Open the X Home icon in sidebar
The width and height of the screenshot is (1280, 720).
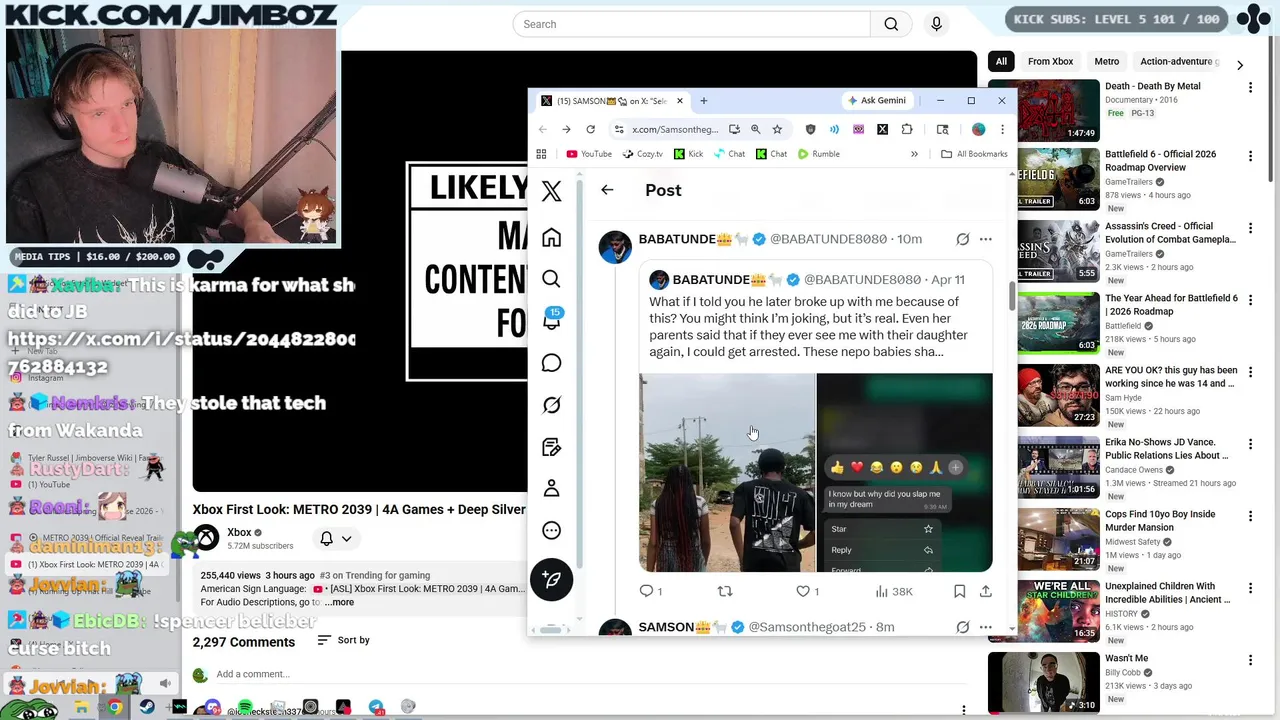[x=551, y=238]
